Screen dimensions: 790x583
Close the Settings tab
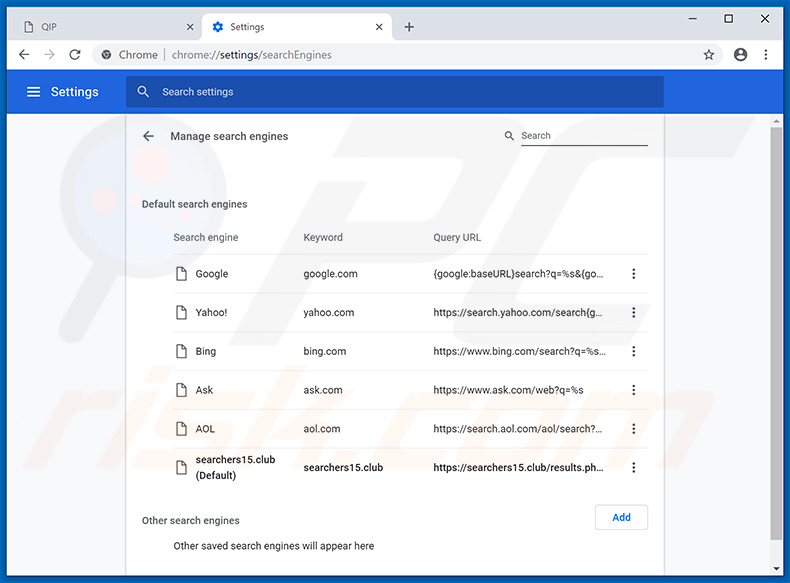pyautogui.click(x=379, y=27)
